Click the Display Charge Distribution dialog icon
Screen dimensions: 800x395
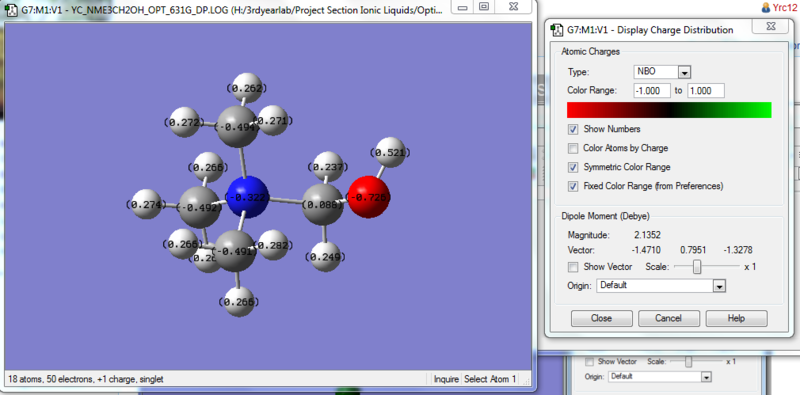tap(558, 30)
